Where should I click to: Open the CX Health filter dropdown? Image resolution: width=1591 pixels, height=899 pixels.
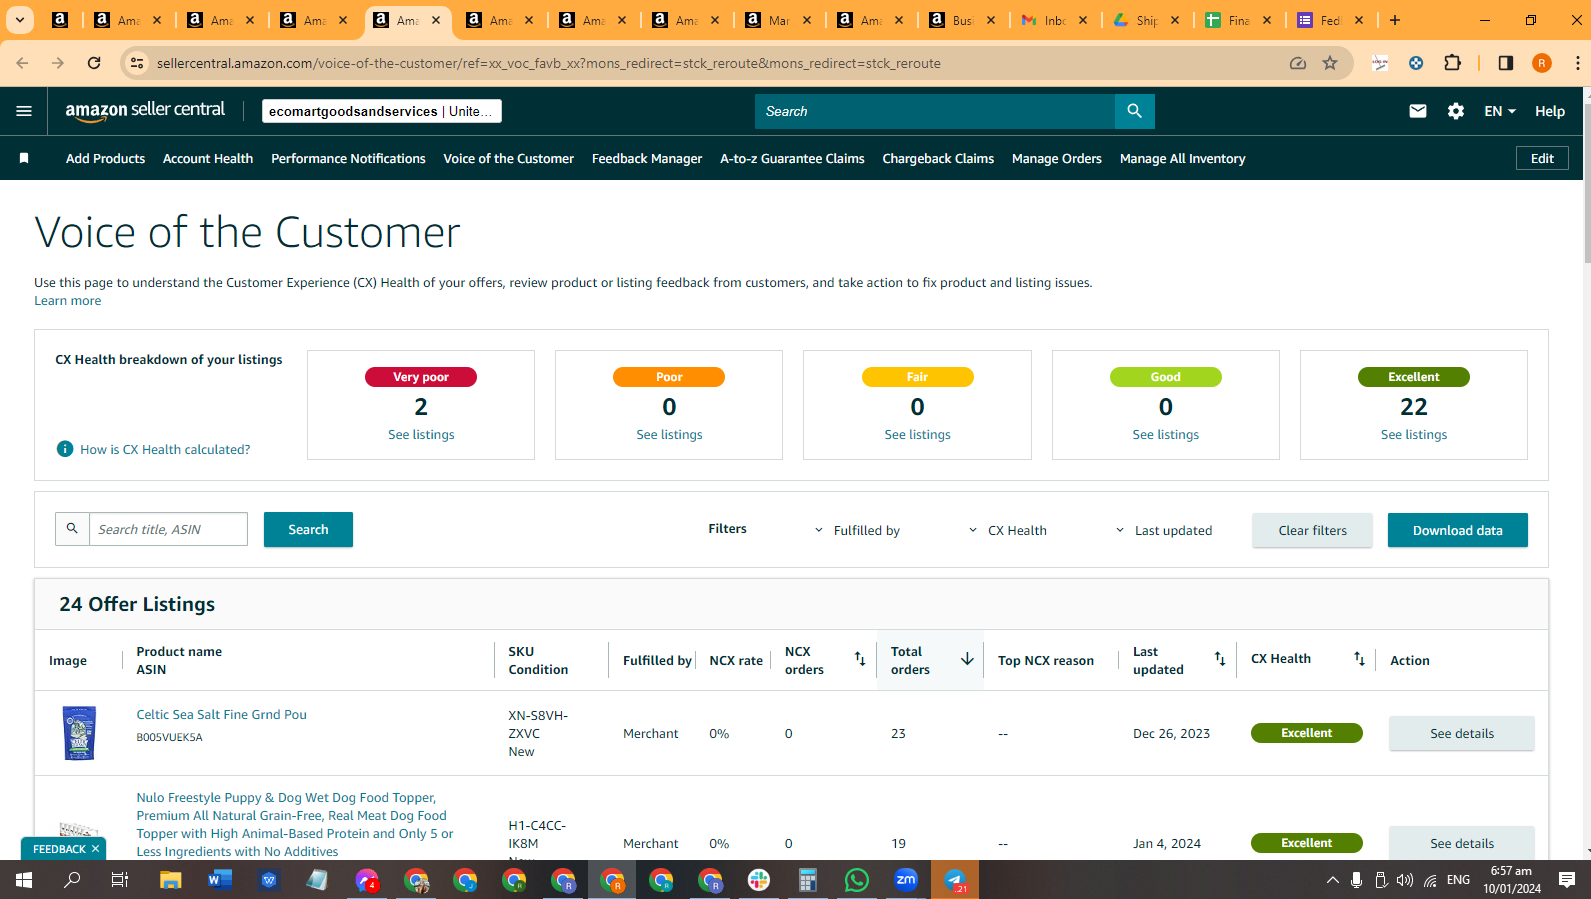pos(1008,530)
